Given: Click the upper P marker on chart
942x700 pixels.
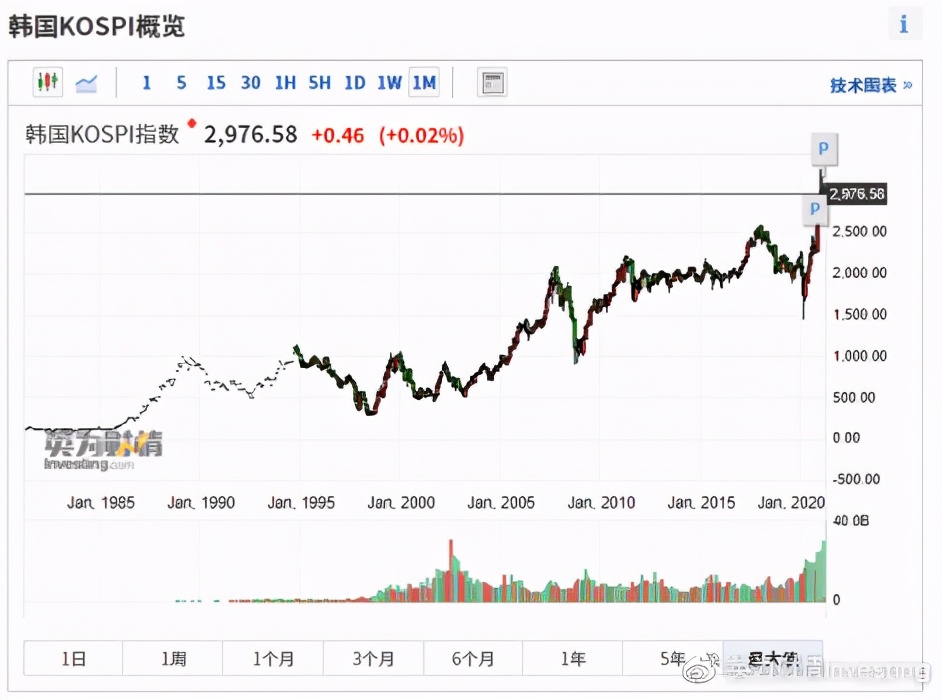Looking at the screenshot, I should 823,150.
